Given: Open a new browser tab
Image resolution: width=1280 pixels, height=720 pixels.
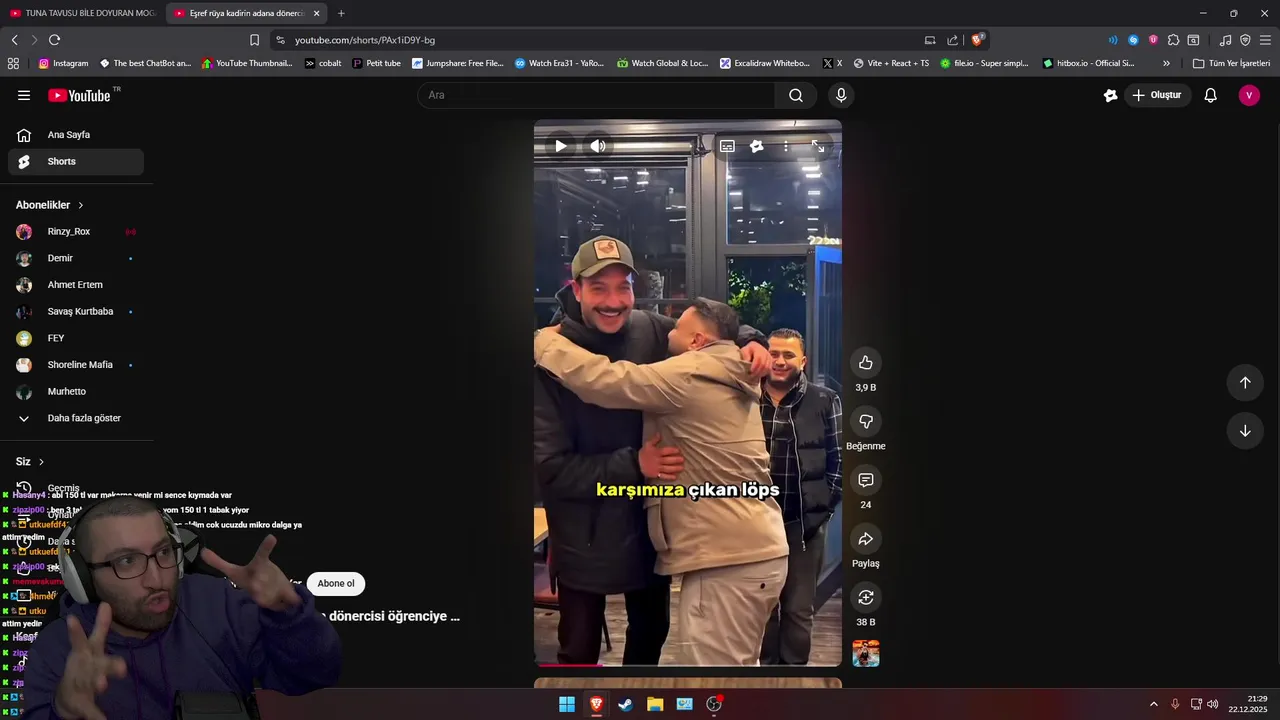Looking at the screenshot, I should (341, 13).
